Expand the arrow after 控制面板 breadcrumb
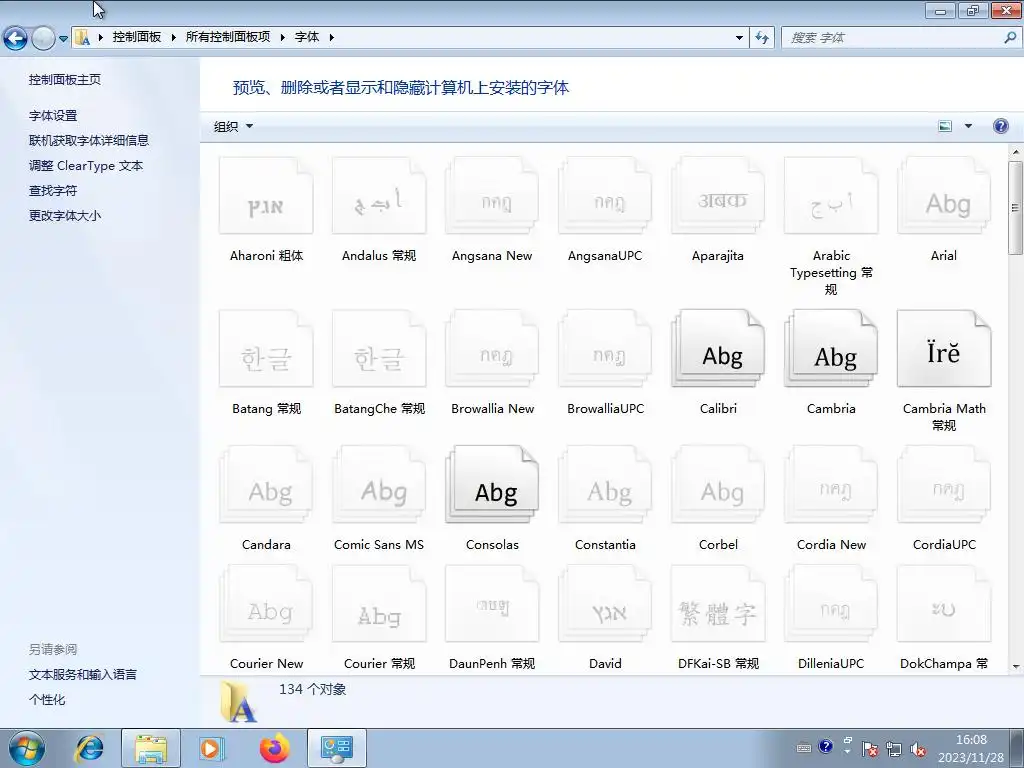 click(173, 37)
